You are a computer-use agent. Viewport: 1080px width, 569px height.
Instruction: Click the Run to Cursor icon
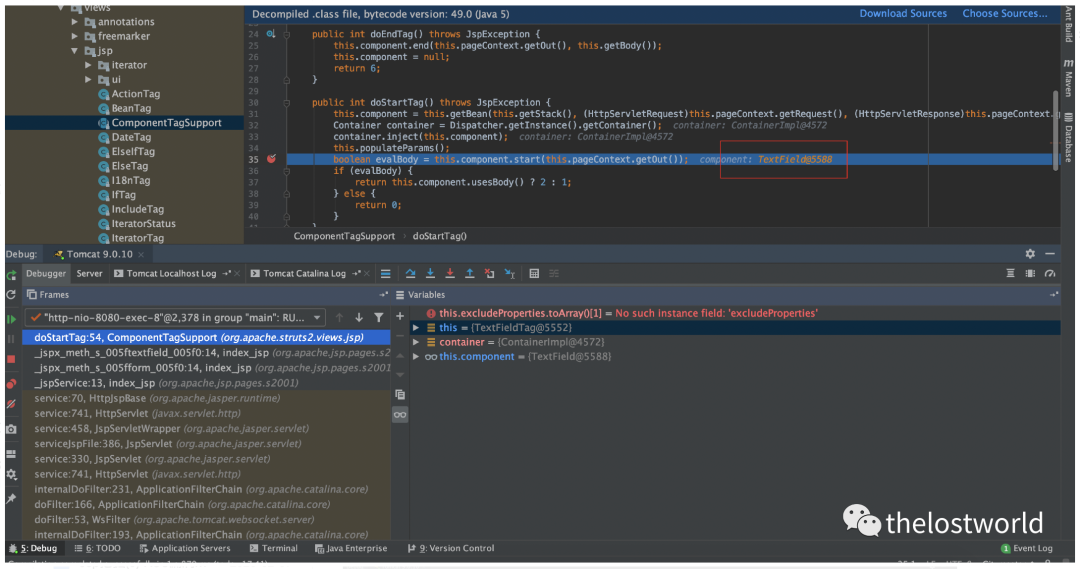(x=510, y=273)
